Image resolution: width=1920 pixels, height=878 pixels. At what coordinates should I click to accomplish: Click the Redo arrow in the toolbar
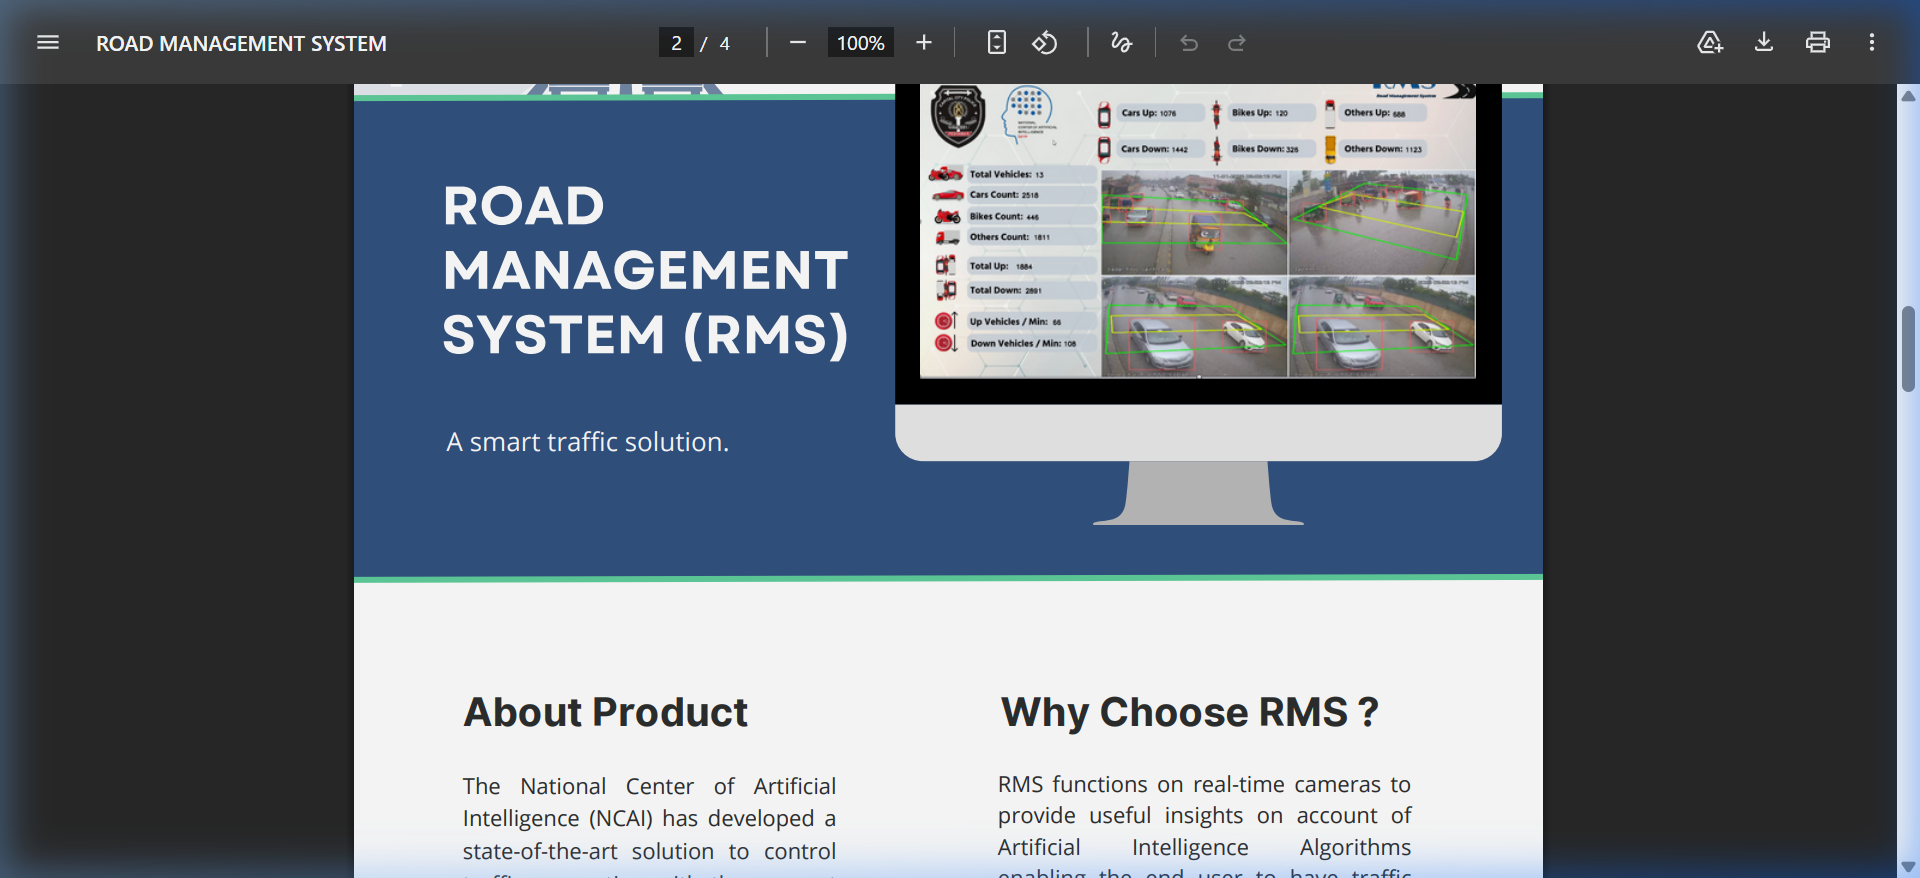(x=1237, y=43)
